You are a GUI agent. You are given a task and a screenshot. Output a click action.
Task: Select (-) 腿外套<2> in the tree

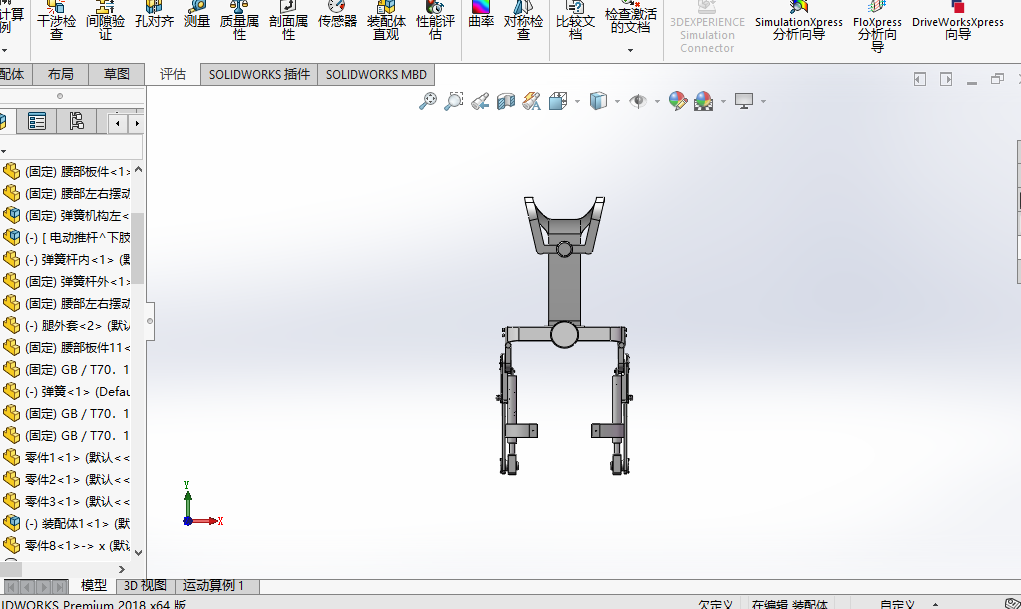coord(66,326)
